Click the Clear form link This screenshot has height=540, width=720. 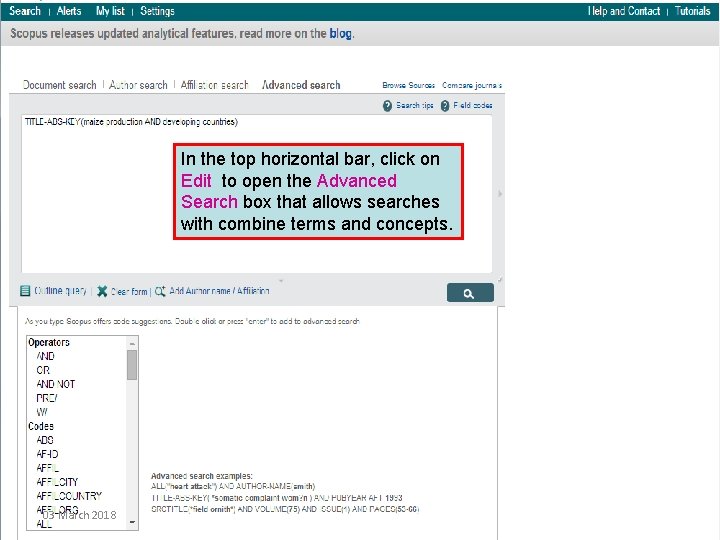pyautogui.click(x=129, y=292)
